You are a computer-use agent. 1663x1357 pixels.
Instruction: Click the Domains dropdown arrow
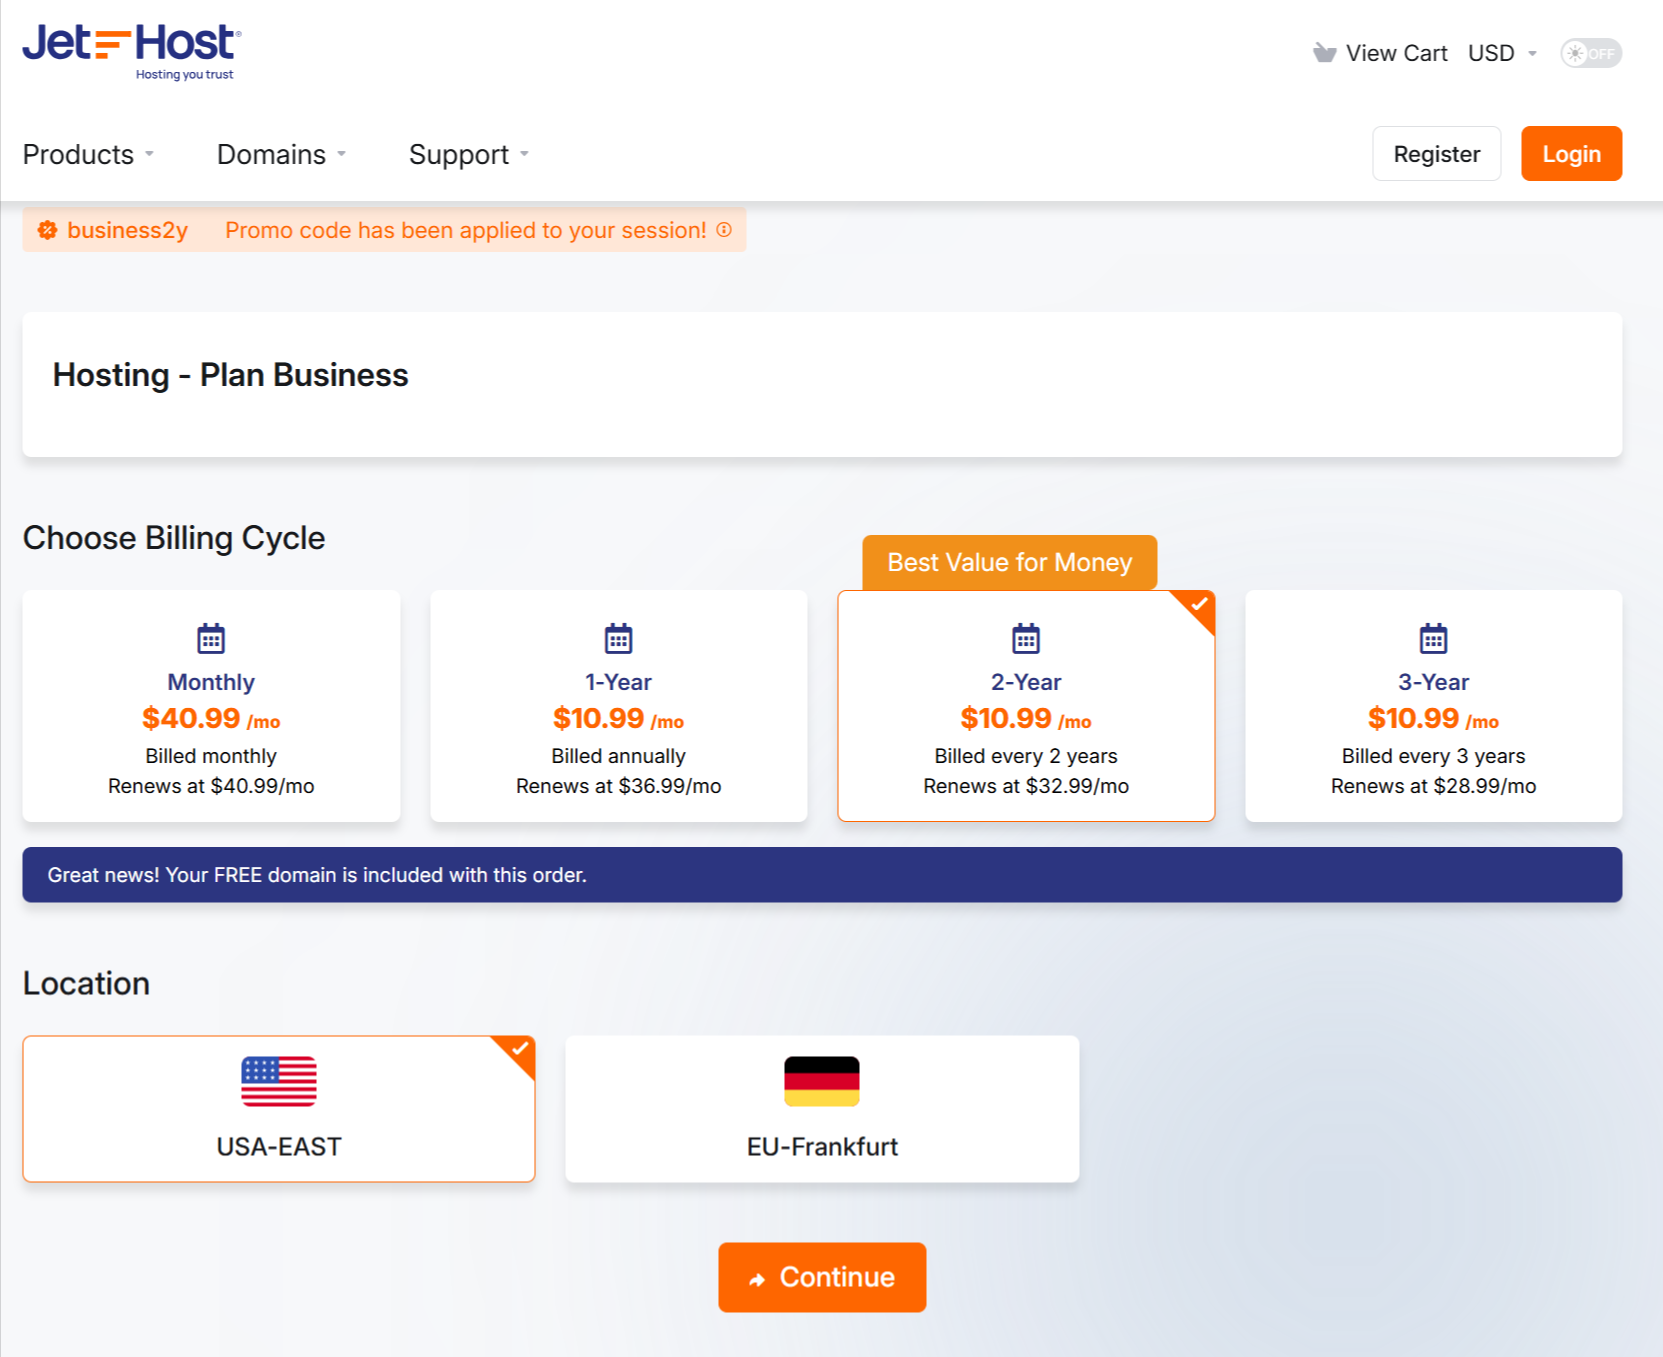tap(341, 154)
